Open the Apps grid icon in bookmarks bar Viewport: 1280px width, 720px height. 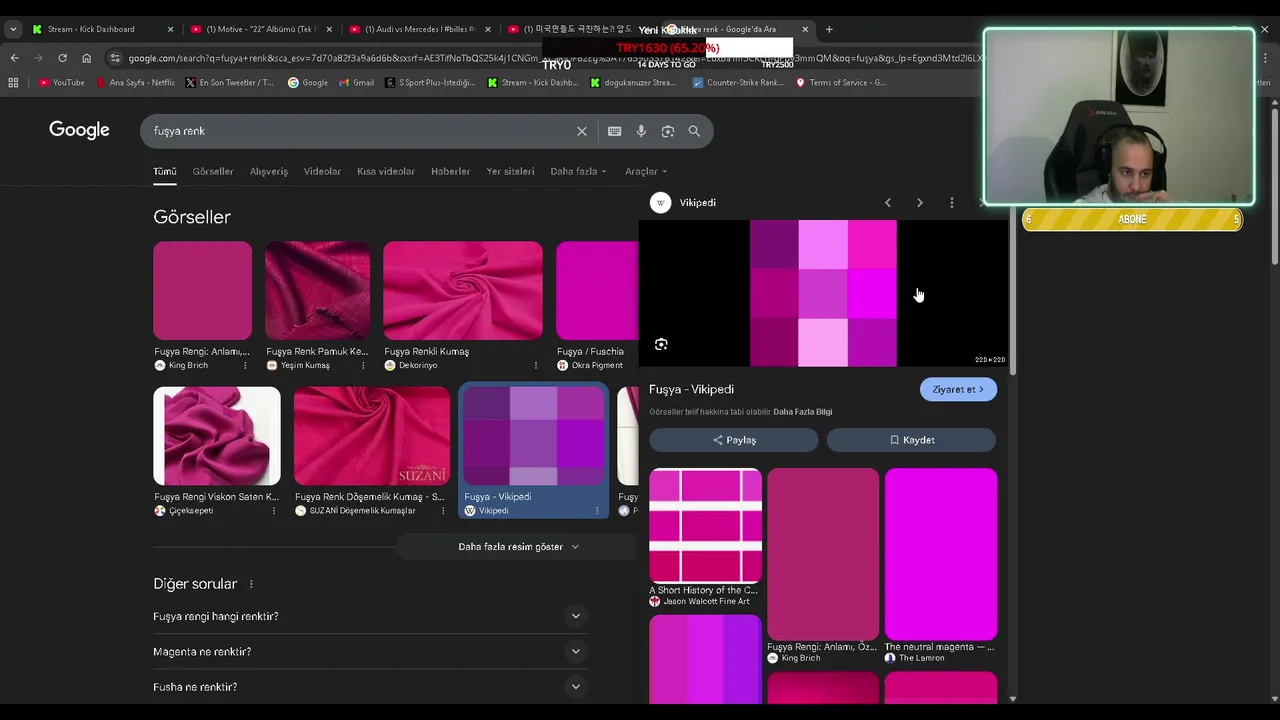[13, 83]
